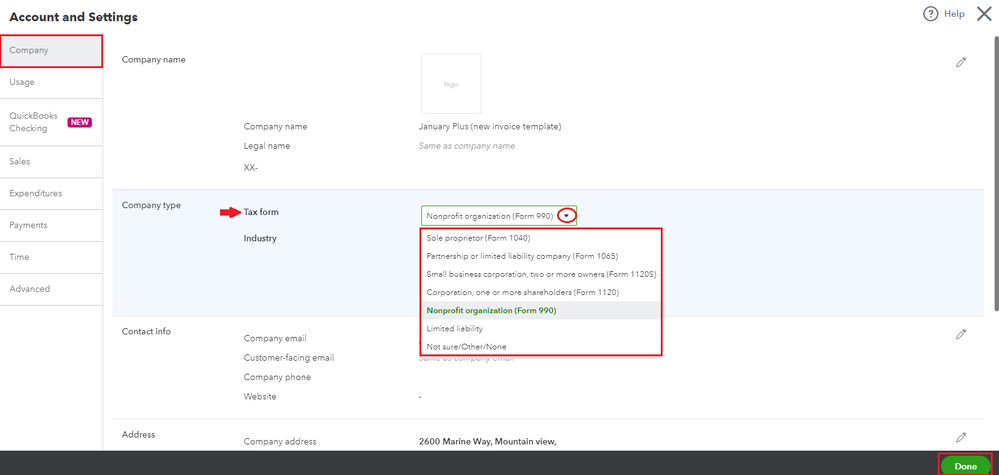Choose Nonprofit organization (Form 990) option

[541, 311]
